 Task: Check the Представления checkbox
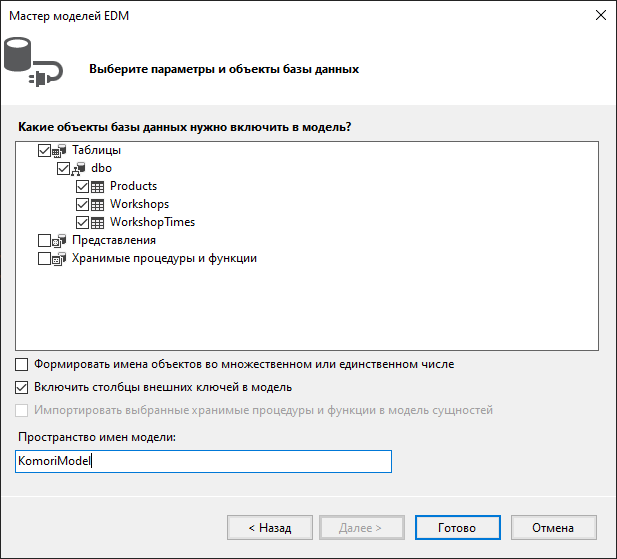click(43, 241)
